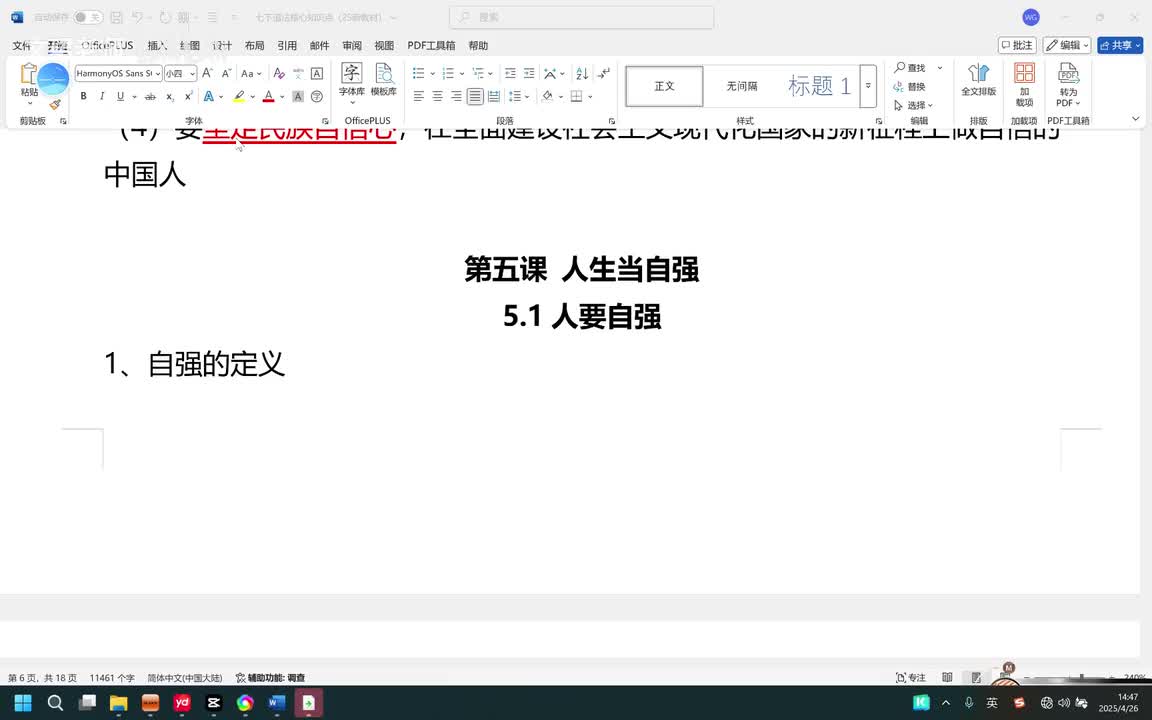
Task: Apply 标题 1 heading style
Action: tap(818, 86)
